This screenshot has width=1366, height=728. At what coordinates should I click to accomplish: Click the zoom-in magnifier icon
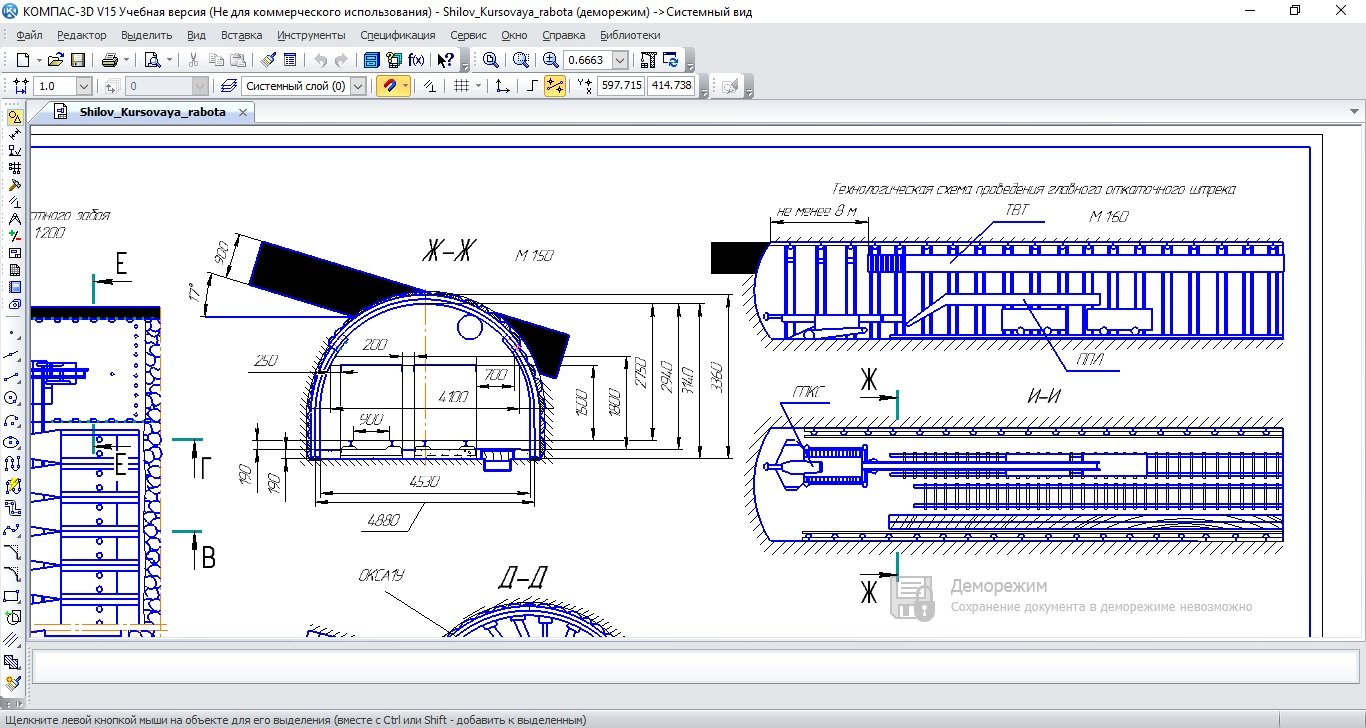pos(550,60)
